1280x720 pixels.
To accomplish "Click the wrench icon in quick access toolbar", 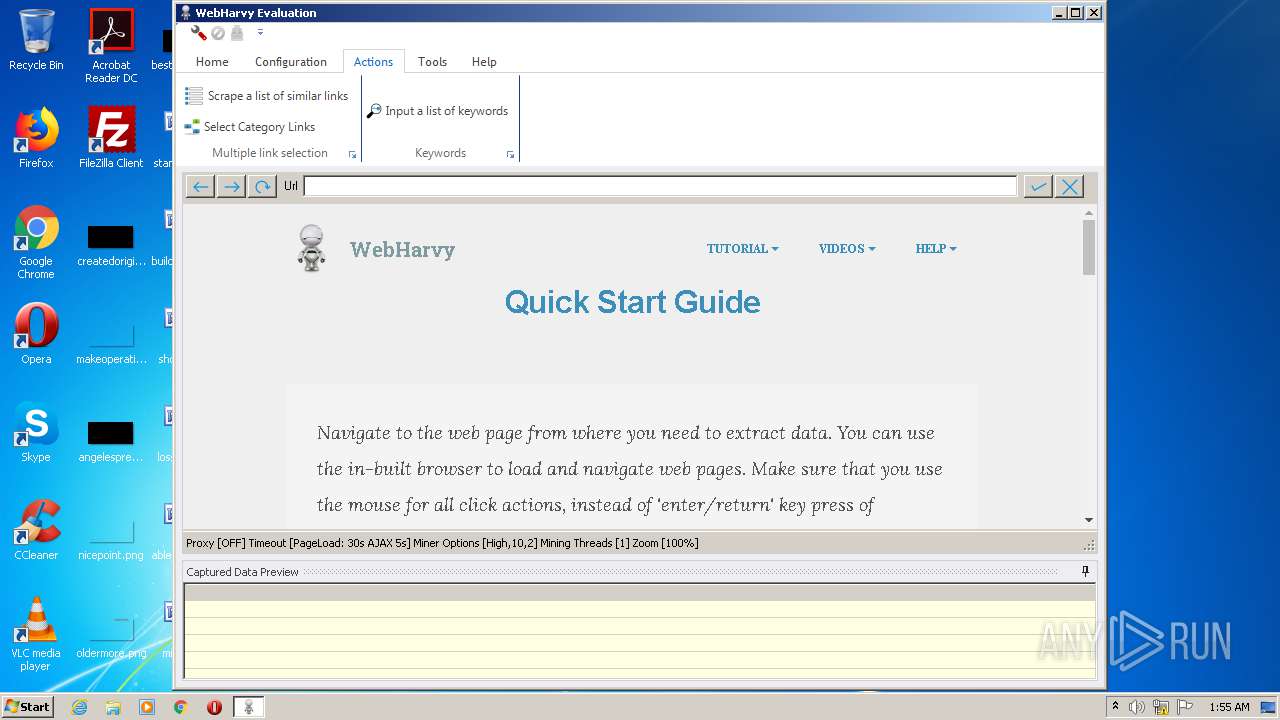I will pos(199,33).
